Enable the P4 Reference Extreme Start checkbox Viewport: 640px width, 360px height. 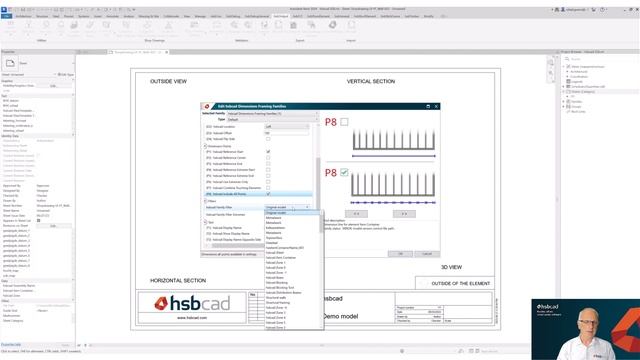click(x=268, y=170)
